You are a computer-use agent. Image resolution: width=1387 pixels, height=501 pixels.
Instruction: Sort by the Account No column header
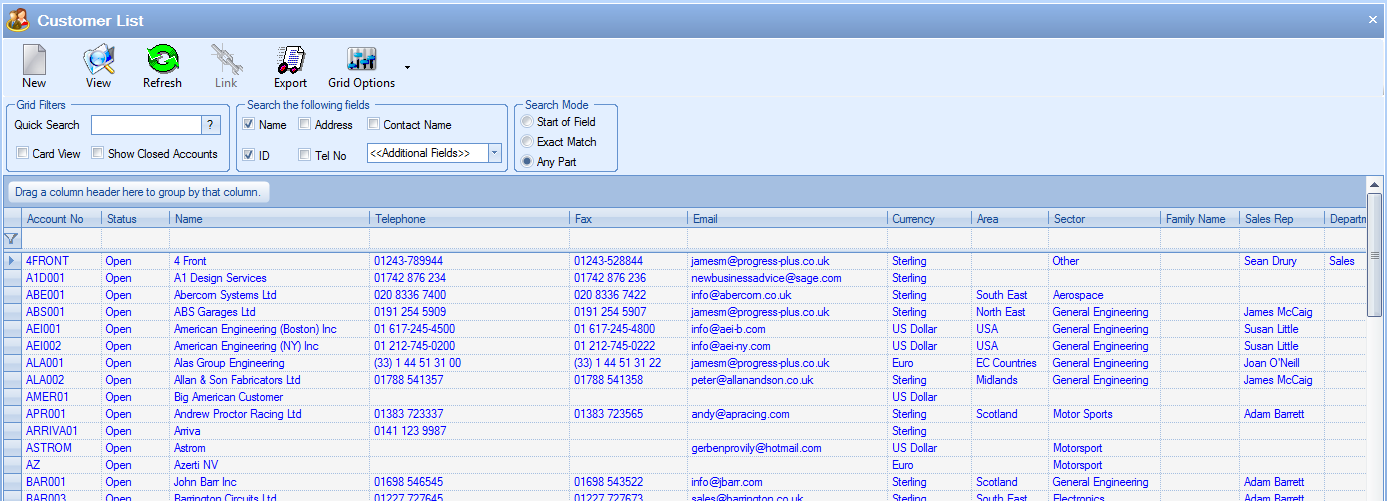tap(55, 219)
